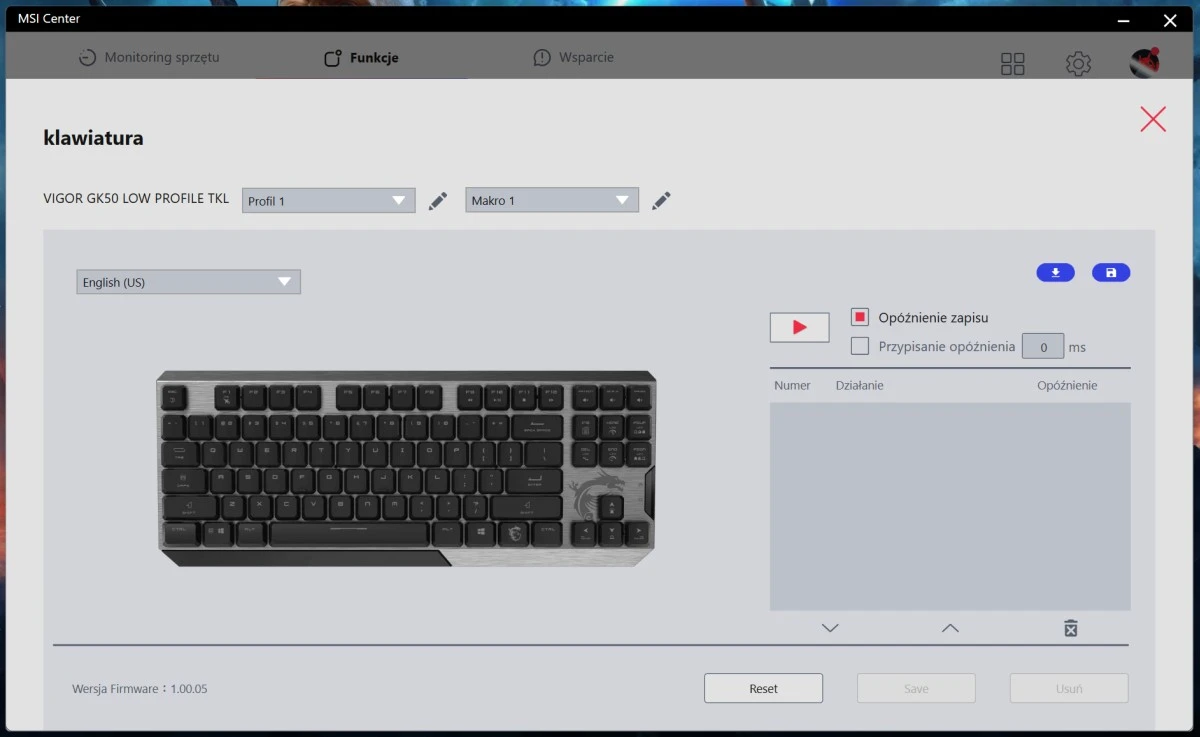Click the blue download/import macro icon
This screenshot has width=1200, height=737.
(x=1055, y=272)
